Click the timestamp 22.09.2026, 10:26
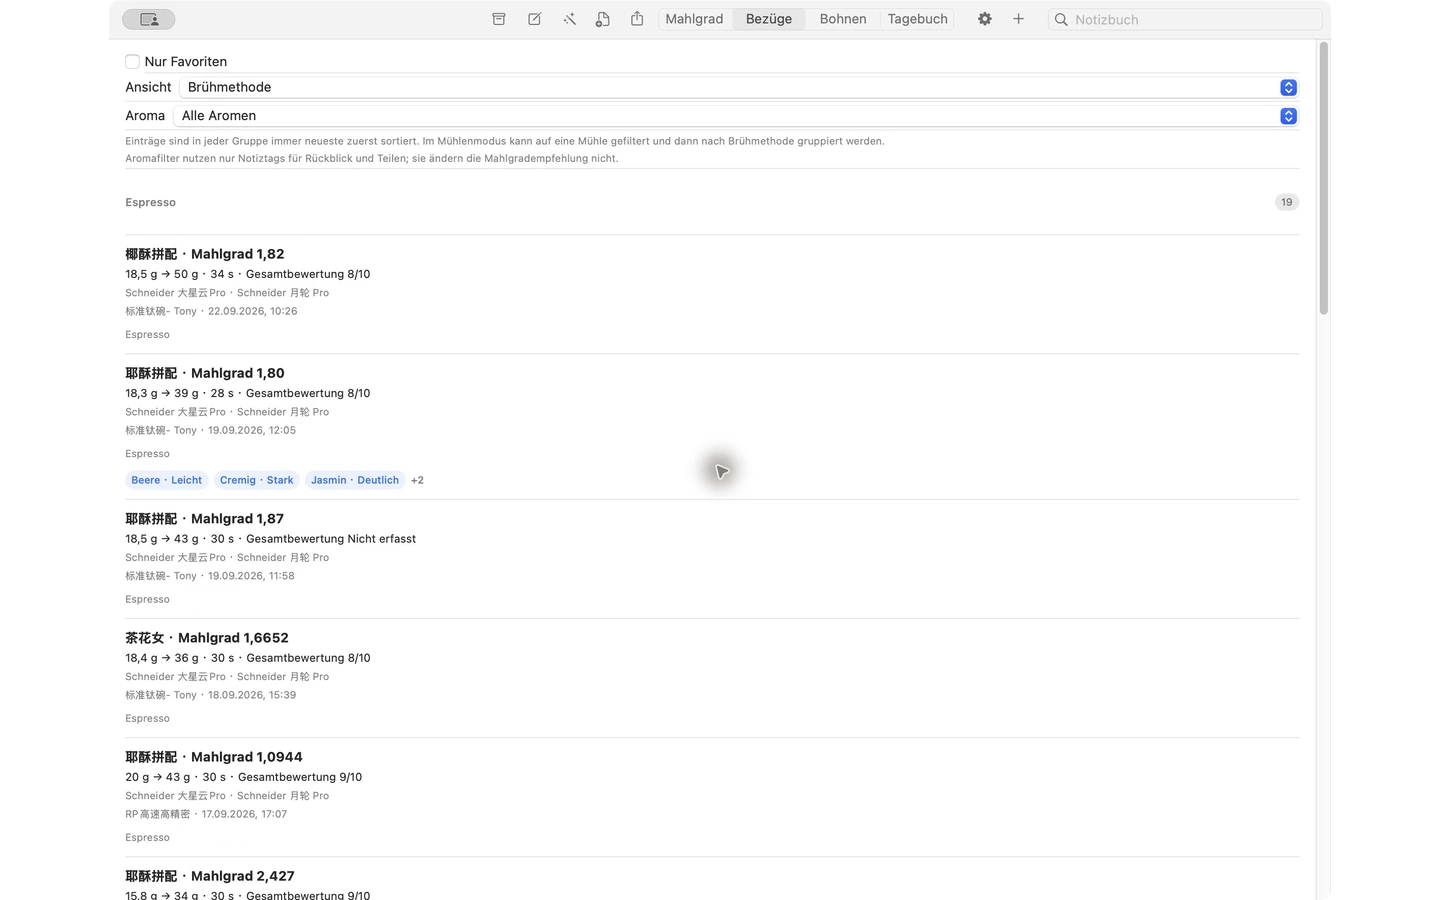 252,311
